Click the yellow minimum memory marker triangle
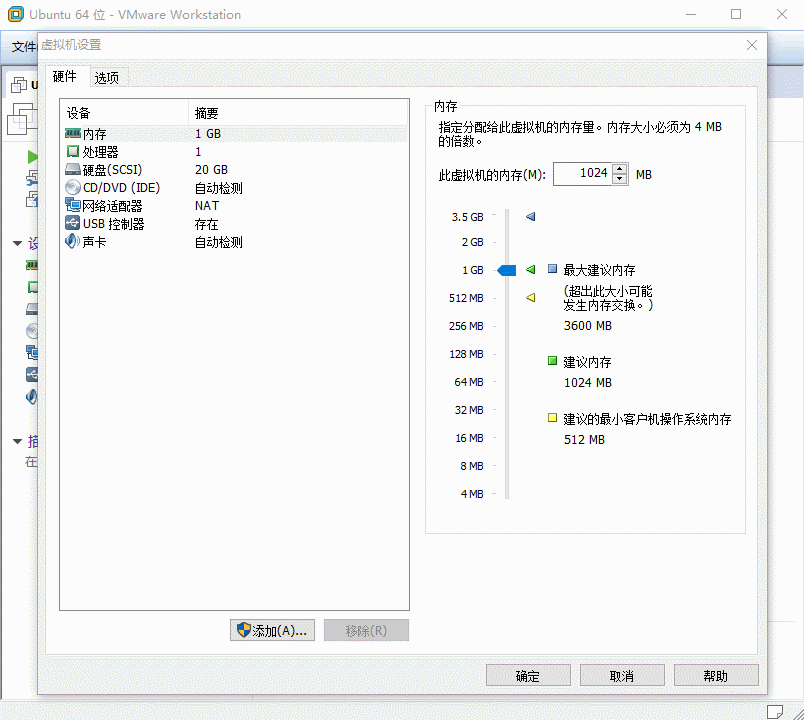Screen dimensions: 804x720 (x=531, y=297)
